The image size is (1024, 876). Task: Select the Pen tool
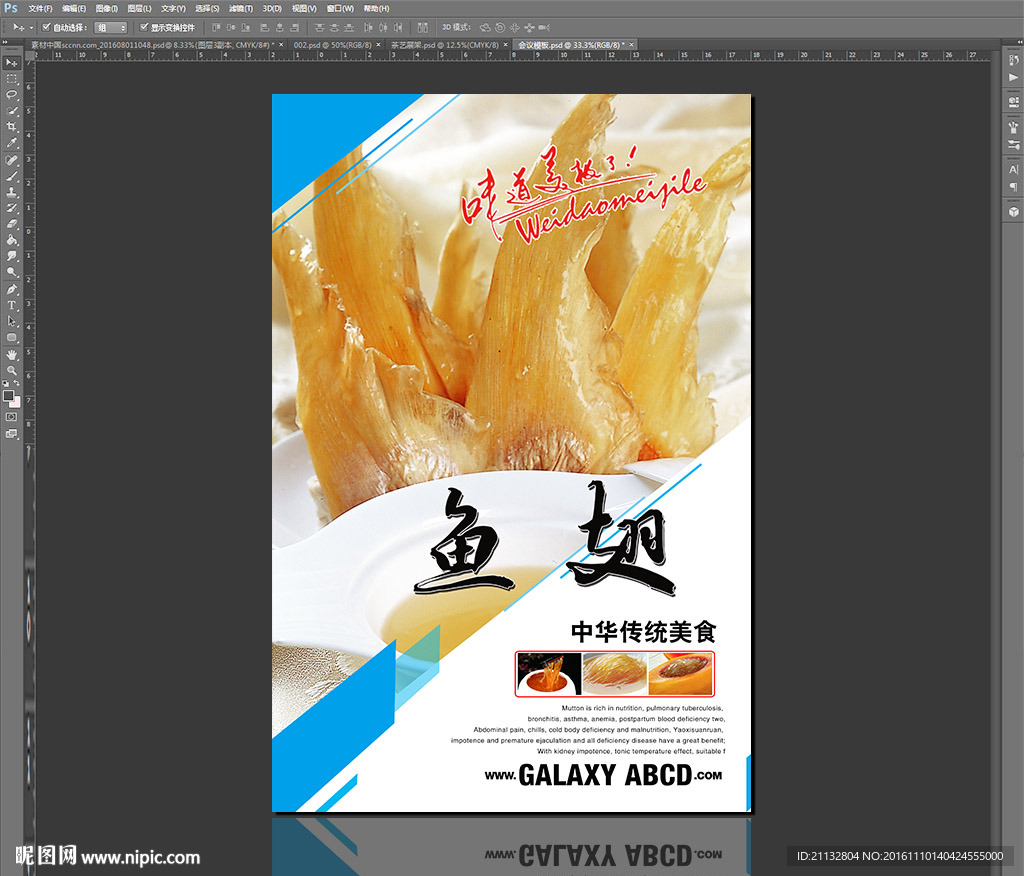pyautogui.click(x=12, y=289)
